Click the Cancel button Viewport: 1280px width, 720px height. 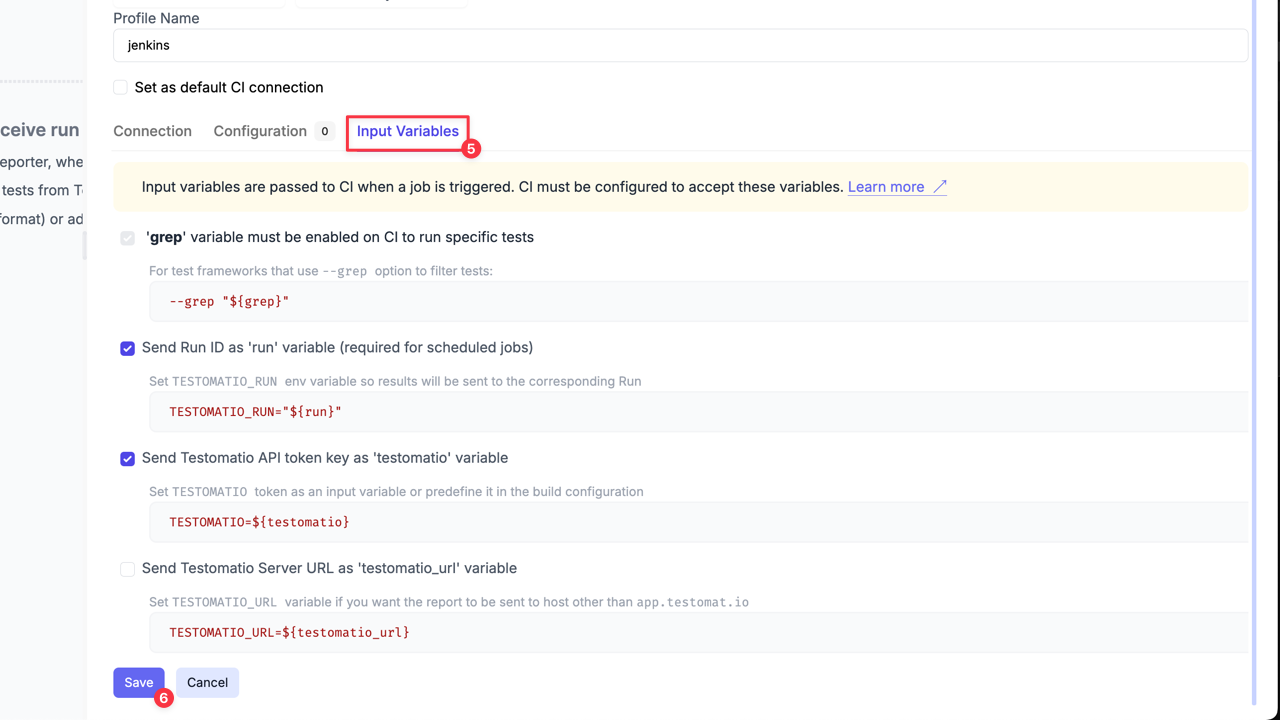[207, 683]
